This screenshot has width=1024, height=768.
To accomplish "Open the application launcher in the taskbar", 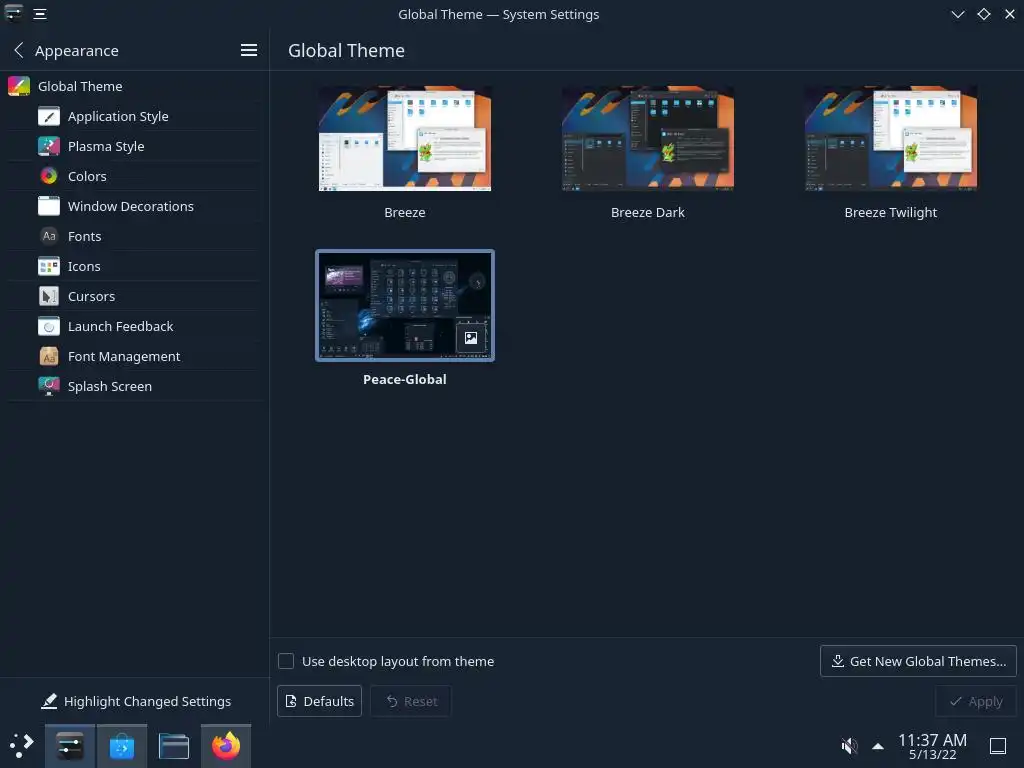I will pyautogui.click(x=22, y=746).
